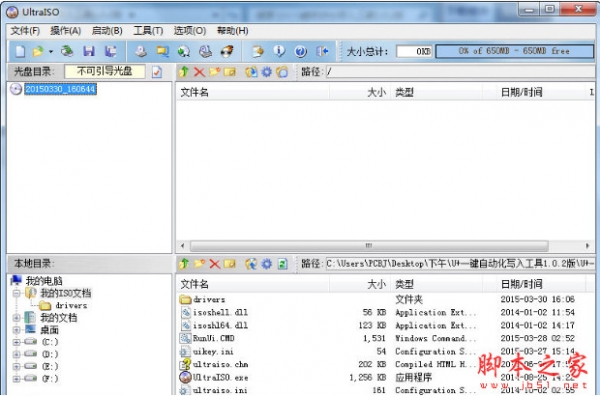Click the New image file icon
This screenshot has width=600, height=396.
[20, 51]
